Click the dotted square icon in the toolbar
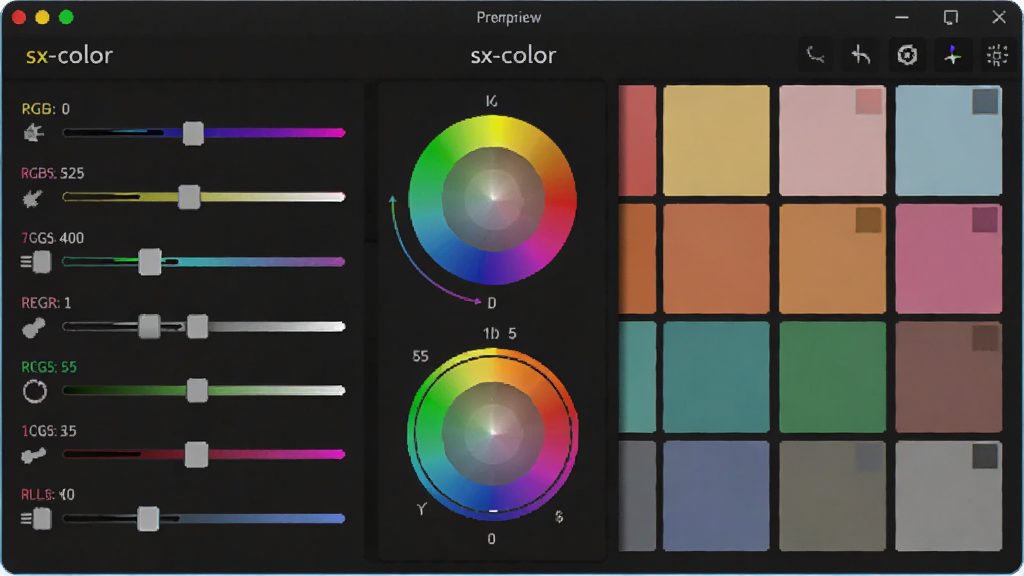The width and height of the screenshot is (1024, 576). click(997, 55)
